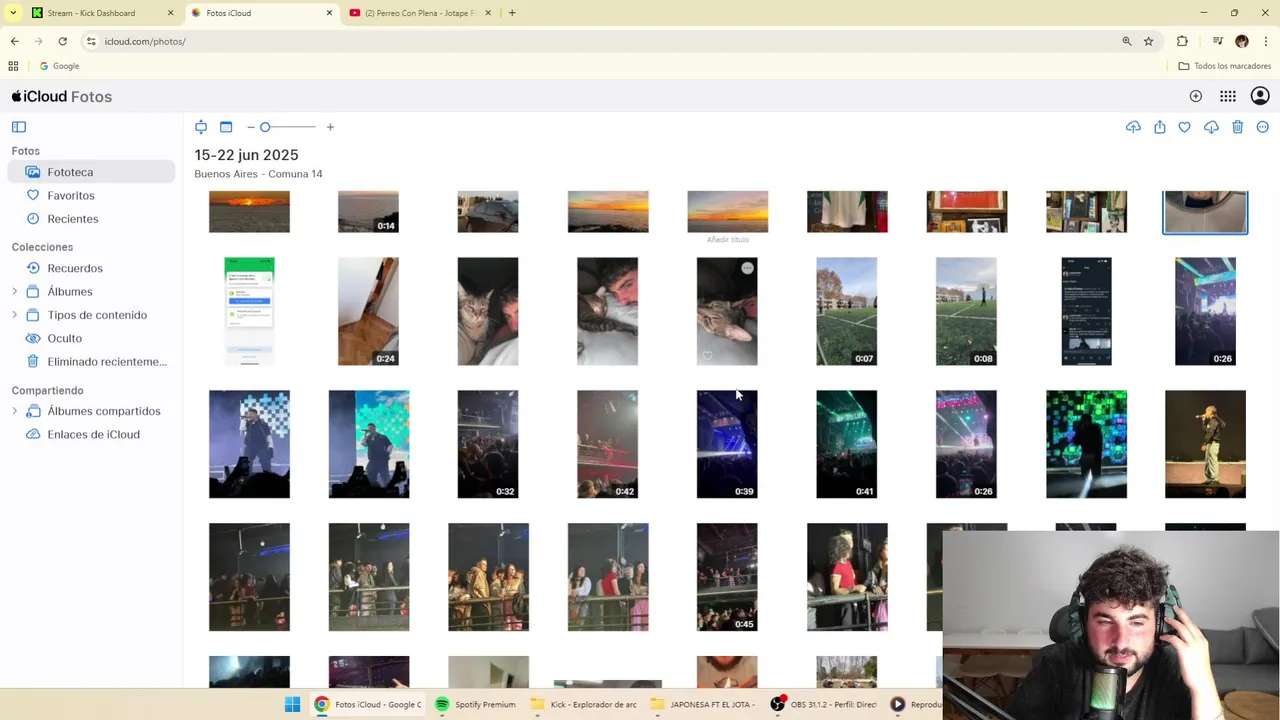Switch to Stream - Kick Dashboard tab
Viewport: 1280px width, 720px height.
tap(101, 13)
